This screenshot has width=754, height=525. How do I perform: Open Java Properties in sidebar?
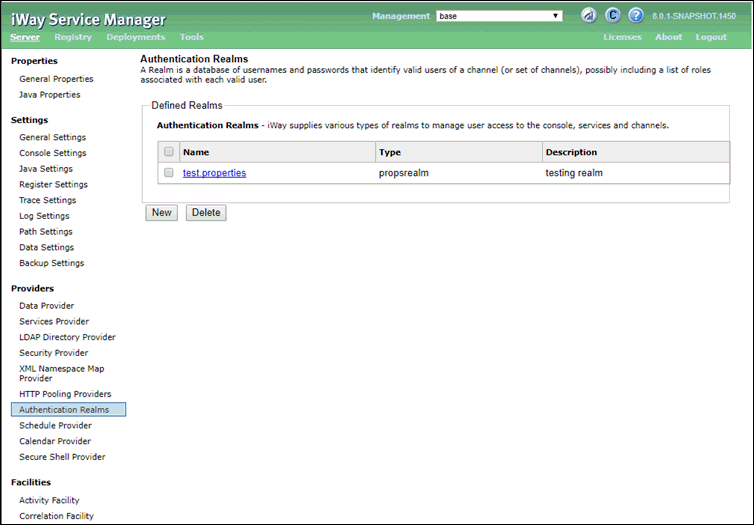click(x=50, y=95)
